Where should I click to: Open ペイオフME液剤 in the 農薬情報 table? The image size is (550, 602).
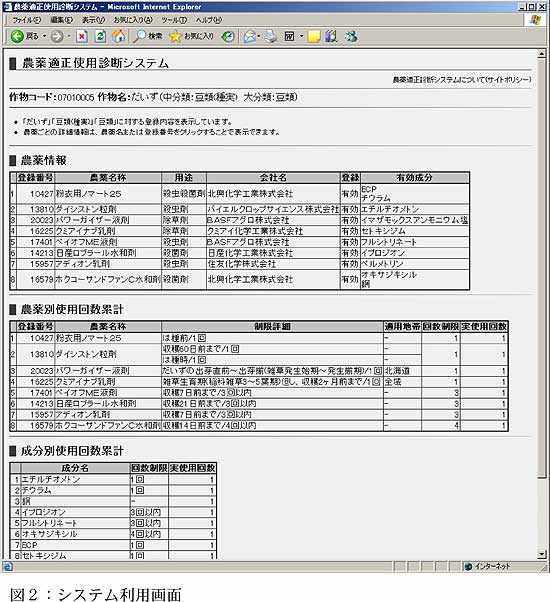[86, 242]
